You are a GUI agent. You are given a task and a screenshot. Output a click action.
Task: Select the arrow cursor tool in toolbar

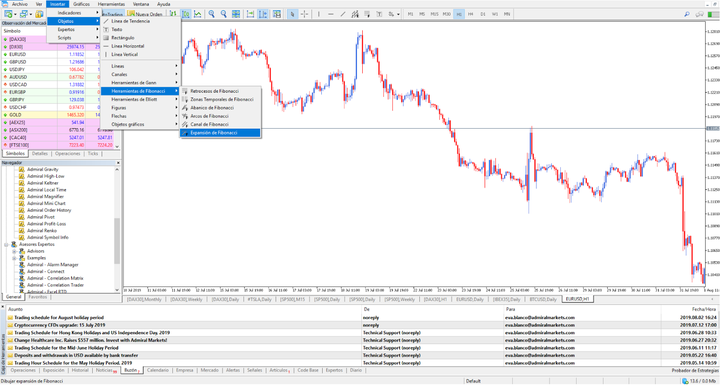(292, 14)
